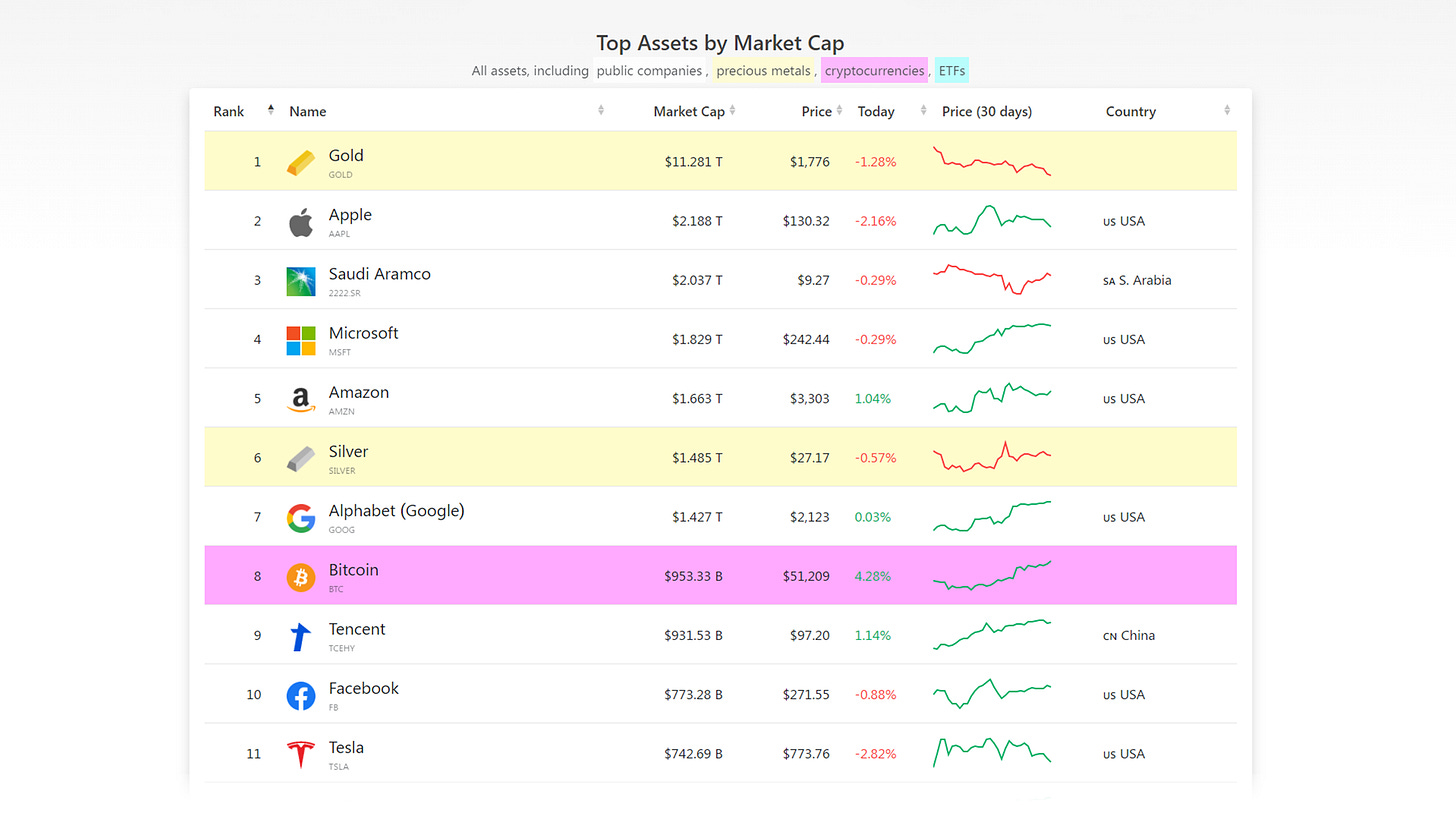Click Gold market cap $11.281 T
Screen dimensions: 1456x819
693,162
